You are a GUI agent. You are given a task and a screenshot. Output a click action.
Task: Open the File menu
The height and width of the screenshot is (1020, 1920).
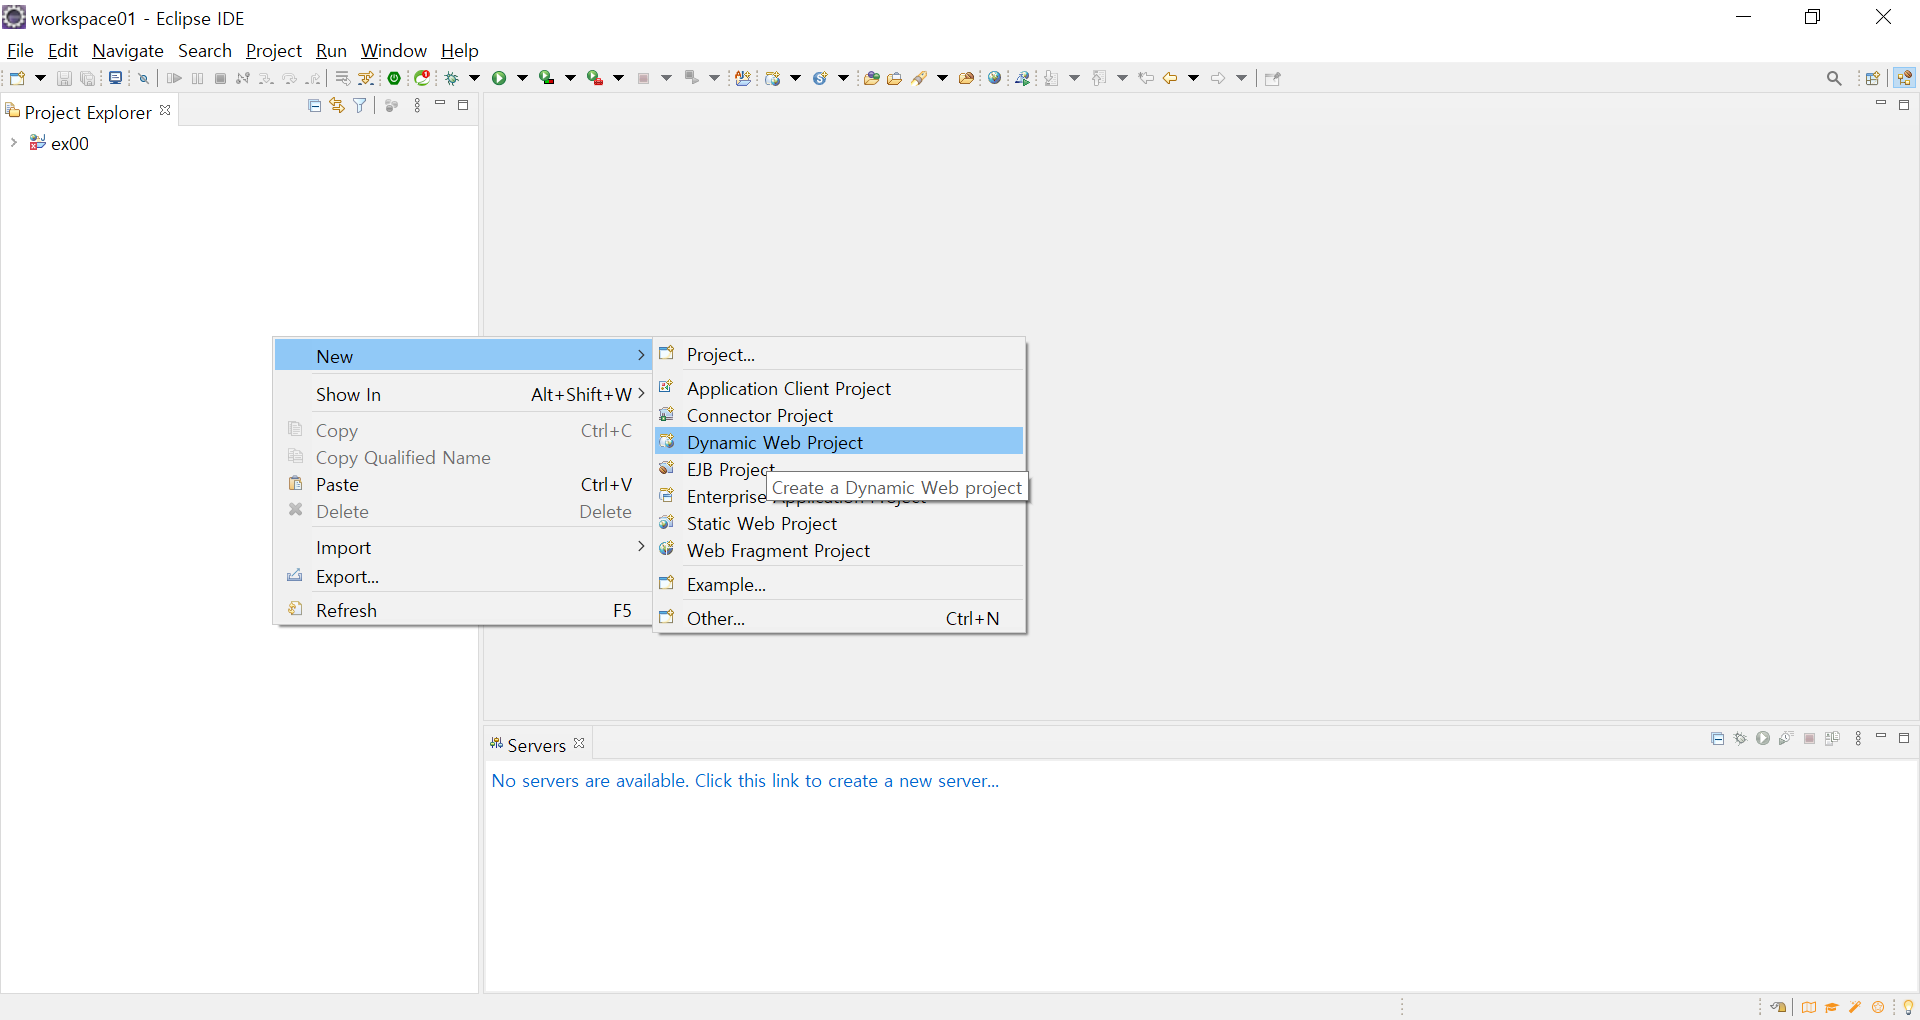(20, 50)
